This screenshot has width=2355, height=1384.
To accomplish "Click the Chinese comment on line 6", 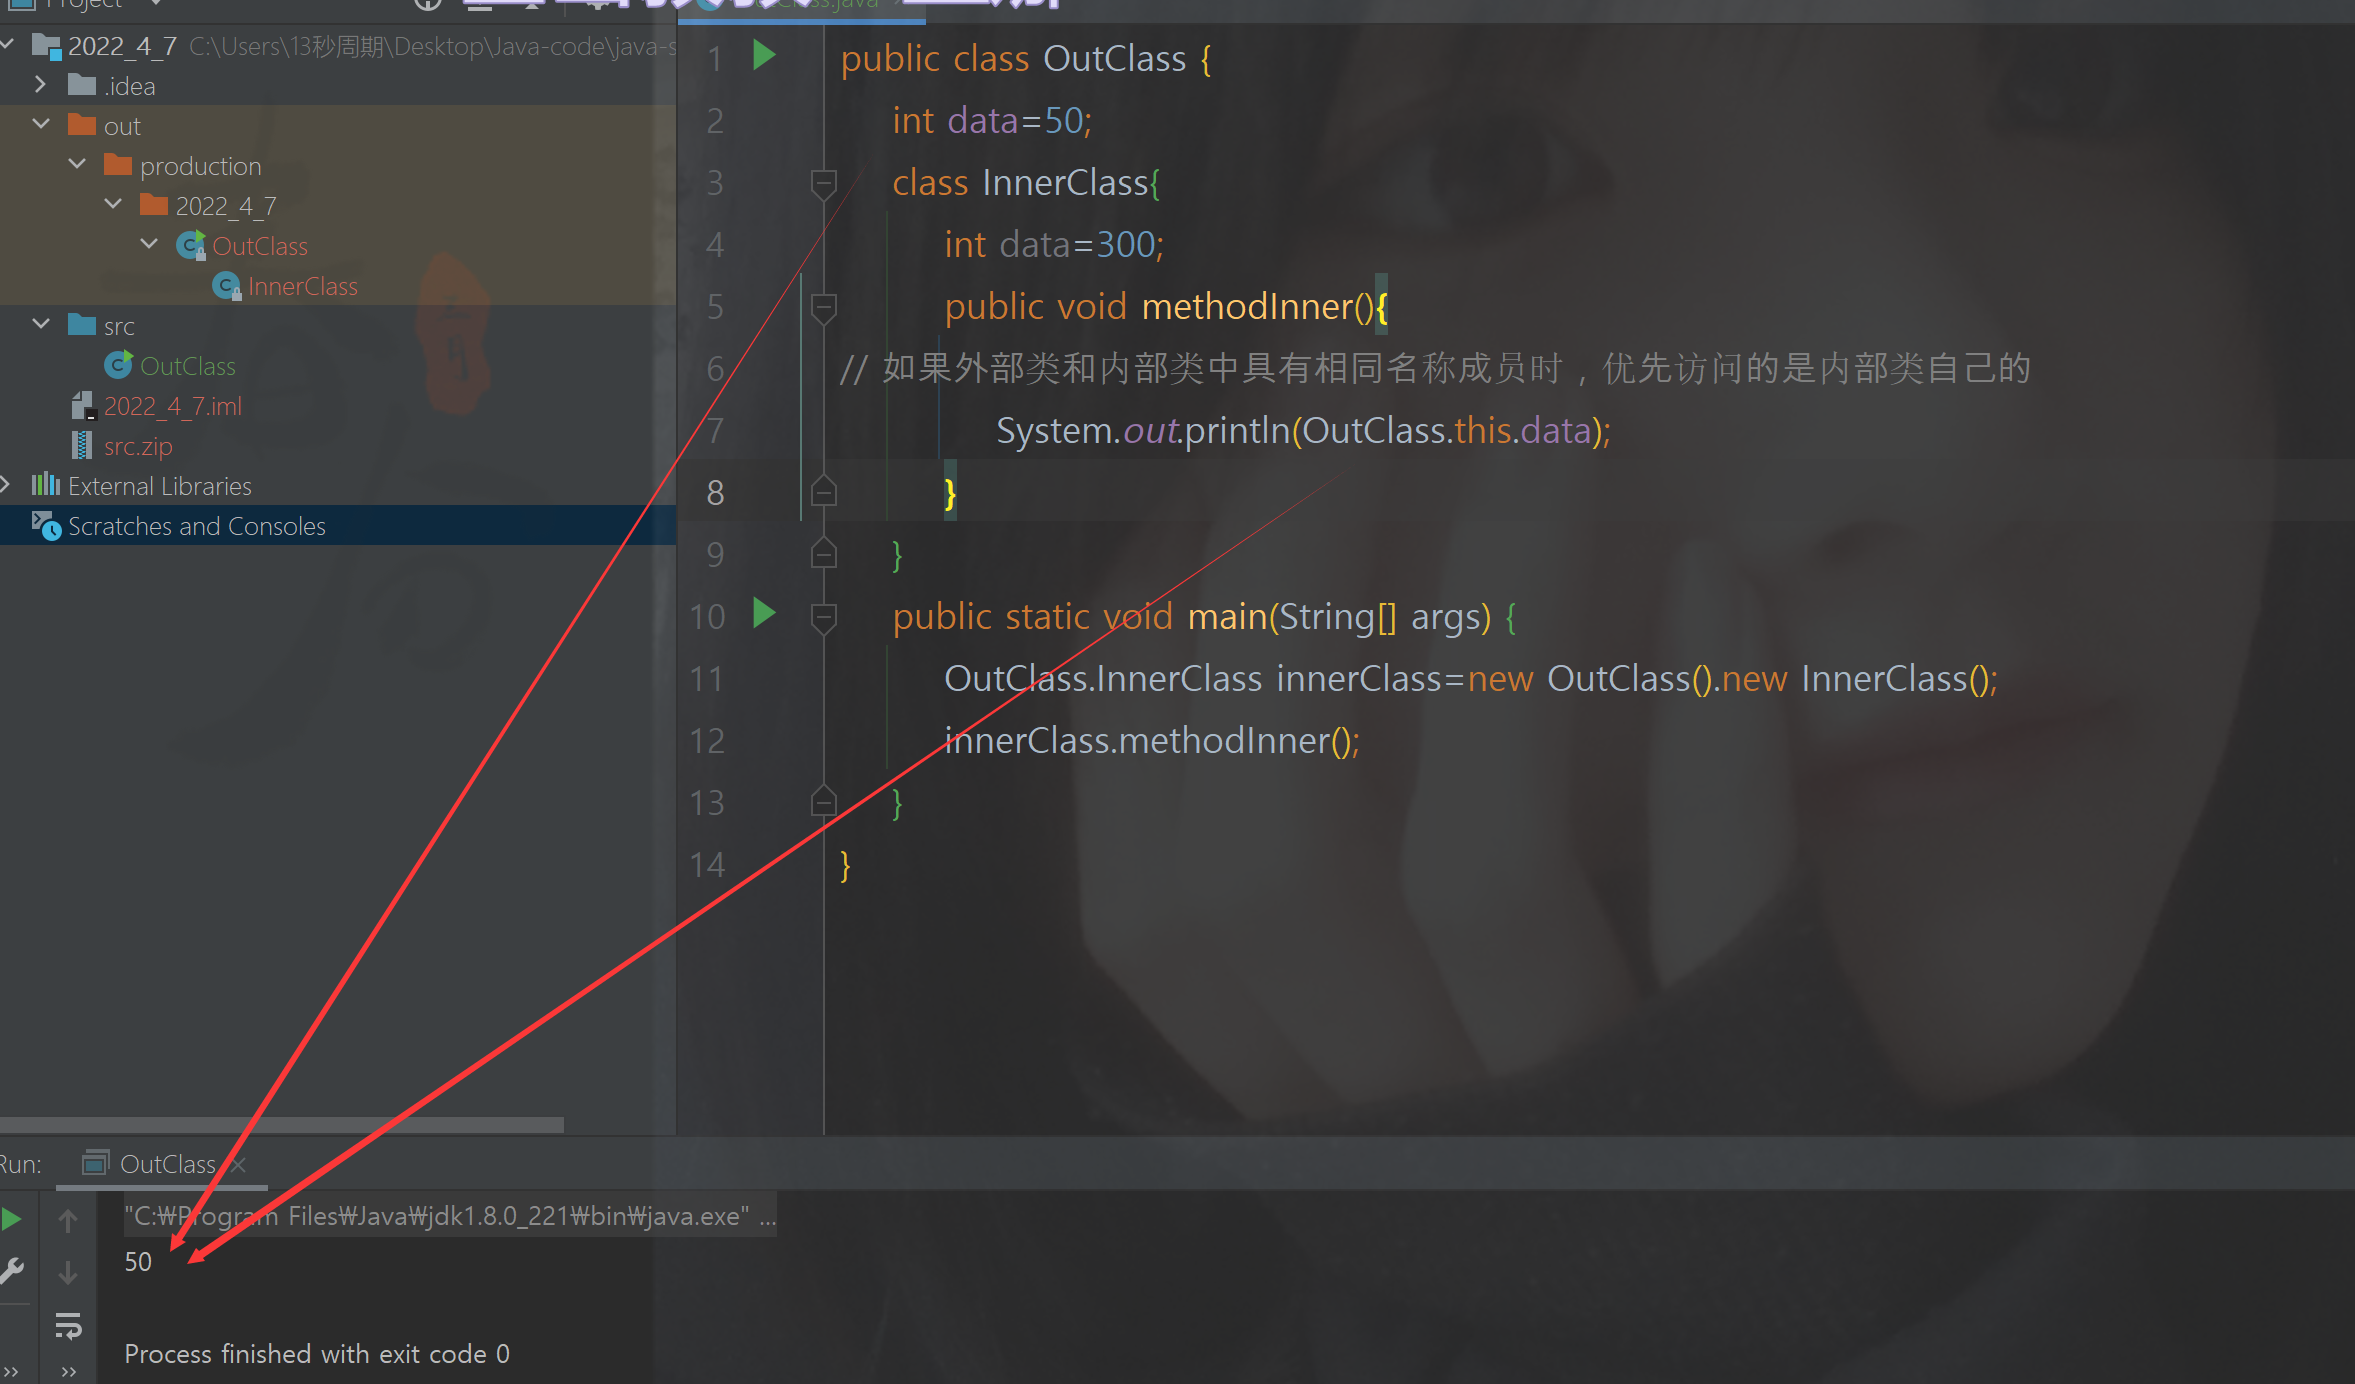I will [x=1435, y=369].
